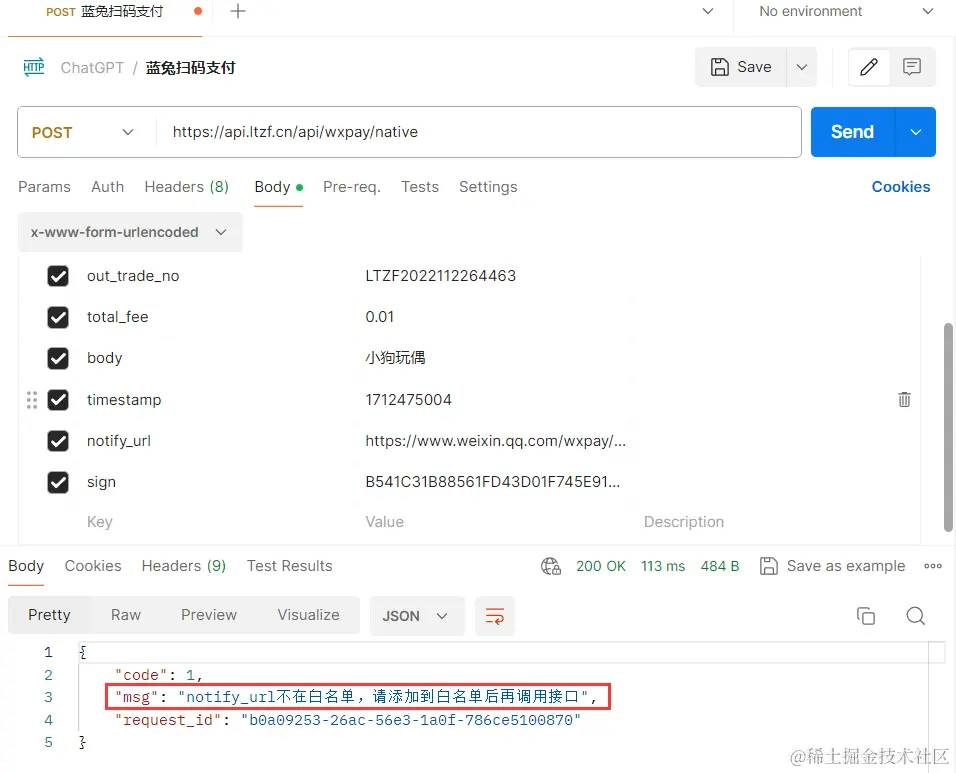This screenshot has width=956, height=773.
Task: Click the params list vertical scrollbar
Action: [948, 427]
